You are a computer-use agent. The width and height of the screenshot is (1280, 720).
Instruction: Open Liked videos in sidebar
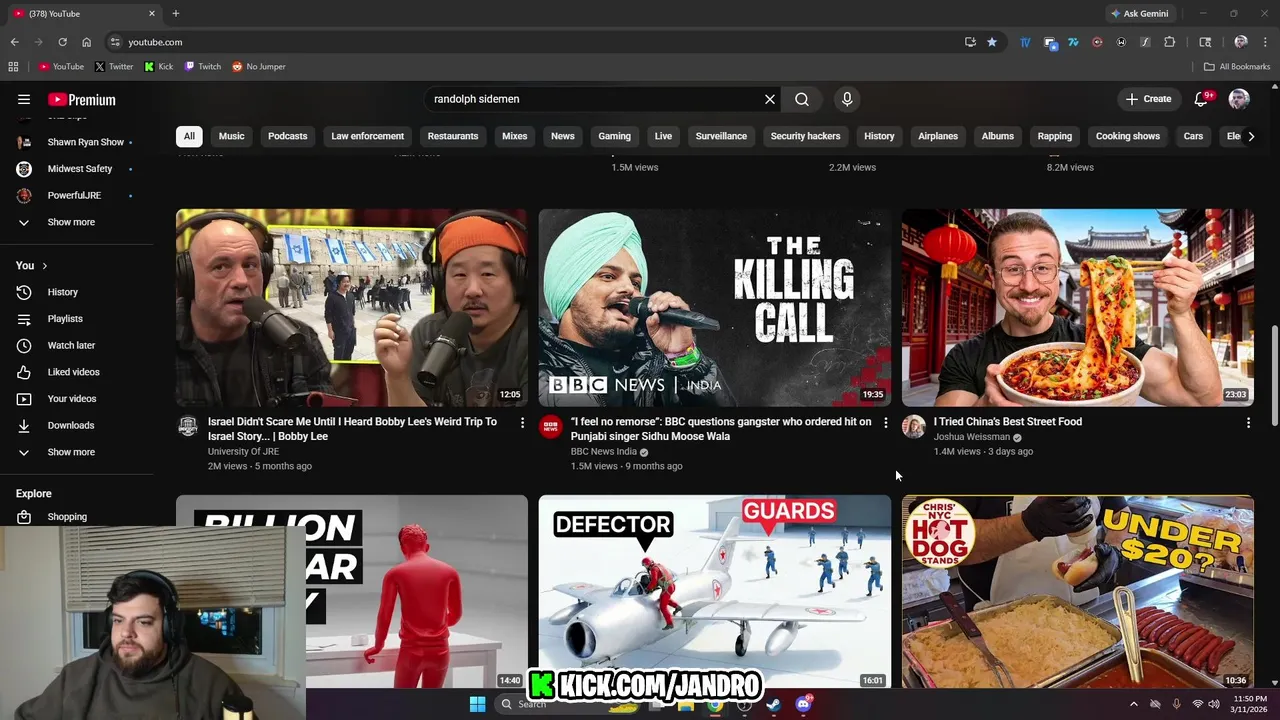point(73,372)
